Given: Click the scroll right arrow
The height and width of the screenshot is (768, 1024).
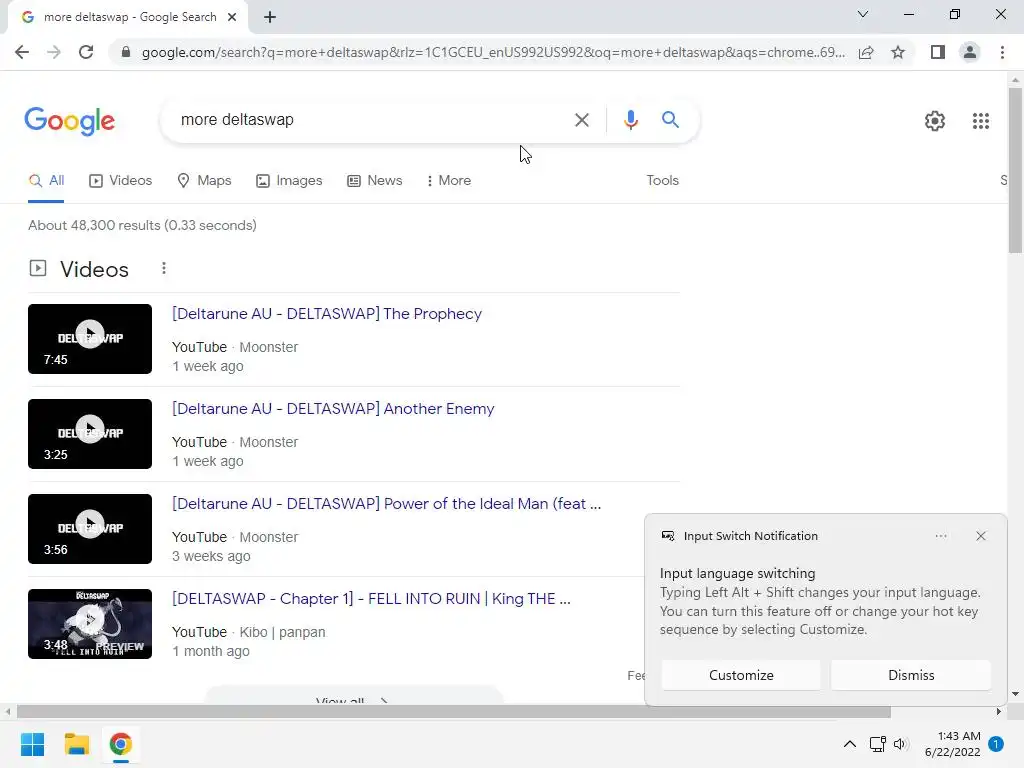Looking at the screenshot, I should [998, 712].
